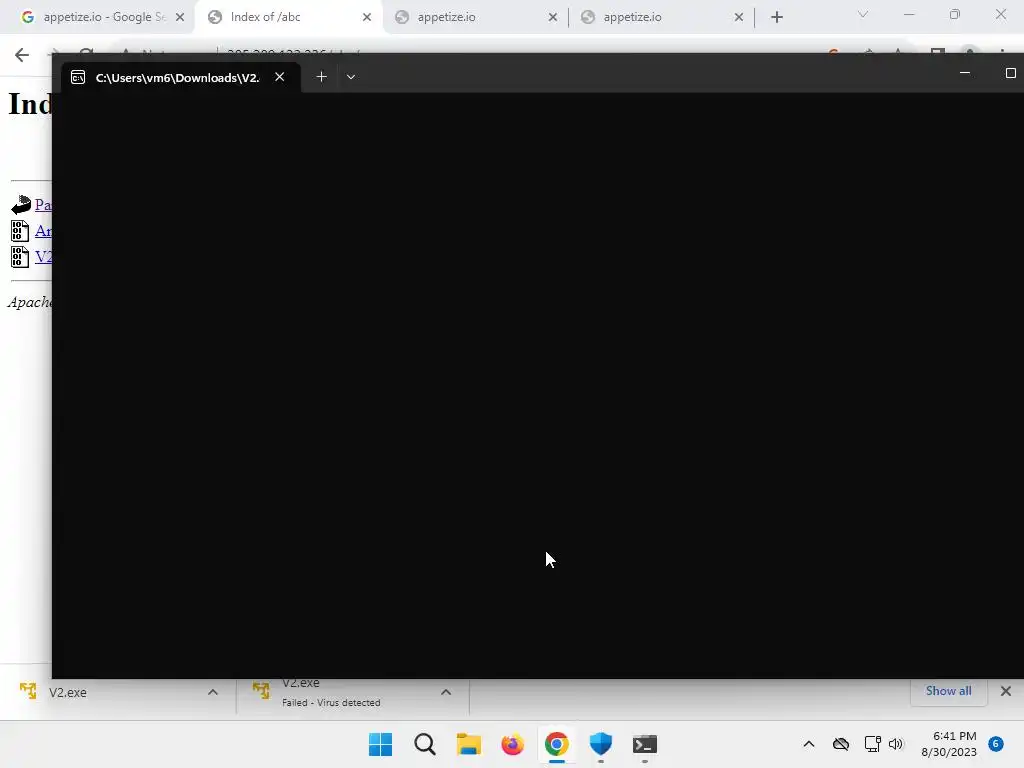The image size is (1024, 768).
Task: Go back in Chrome
Action: [x=22, y=55]
